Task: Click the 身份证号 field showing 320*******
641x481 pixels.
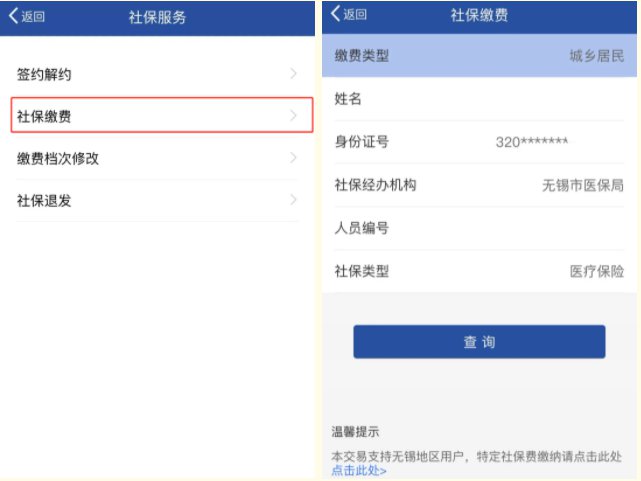Action: (x=479, y=142)
